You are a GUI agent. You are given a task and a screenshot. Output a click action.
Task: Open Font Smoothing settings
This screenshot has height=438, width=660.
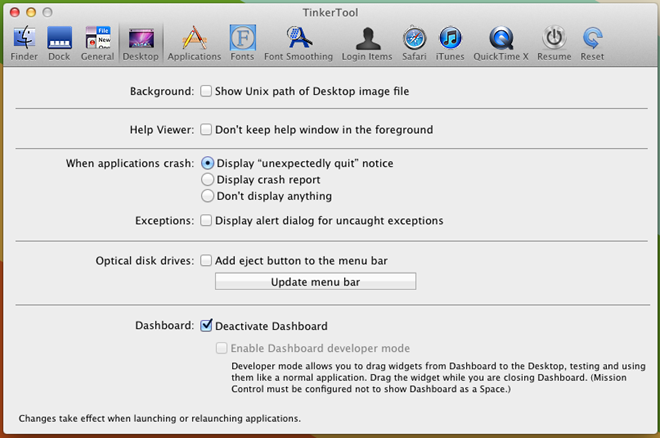coord(298,43)
